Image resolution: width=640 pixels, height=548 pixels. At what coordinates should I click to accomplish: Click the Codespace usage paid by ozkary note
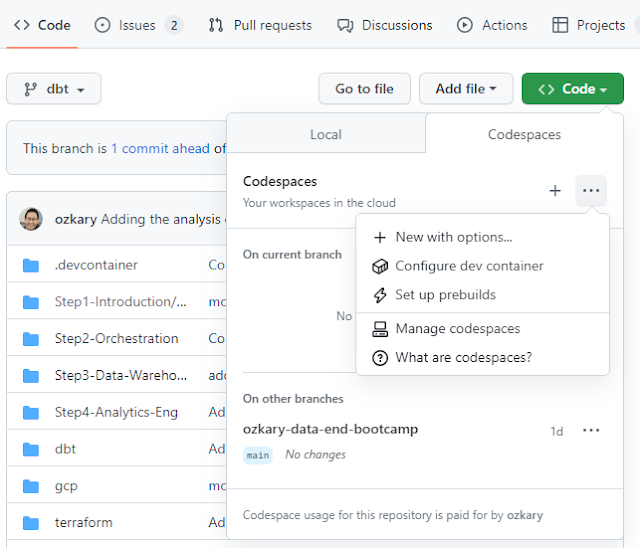(393, 515)
